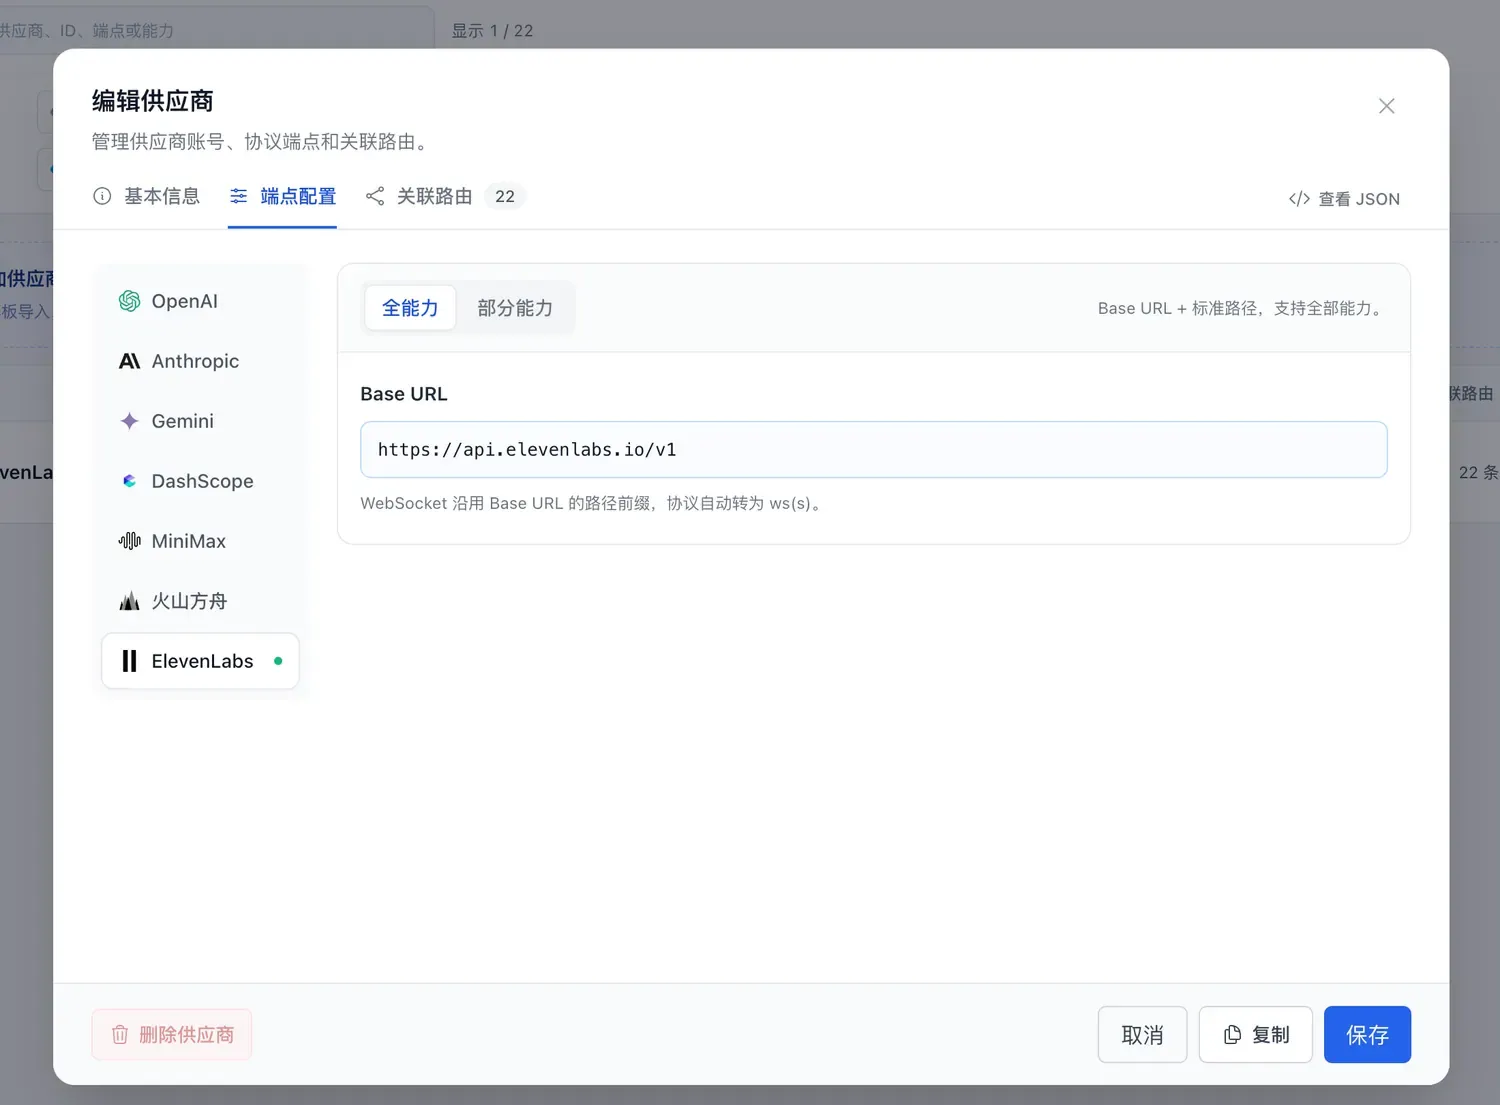Cancel editing with 取消
The image size is (1500, 1105).
click(1142, 1034)
